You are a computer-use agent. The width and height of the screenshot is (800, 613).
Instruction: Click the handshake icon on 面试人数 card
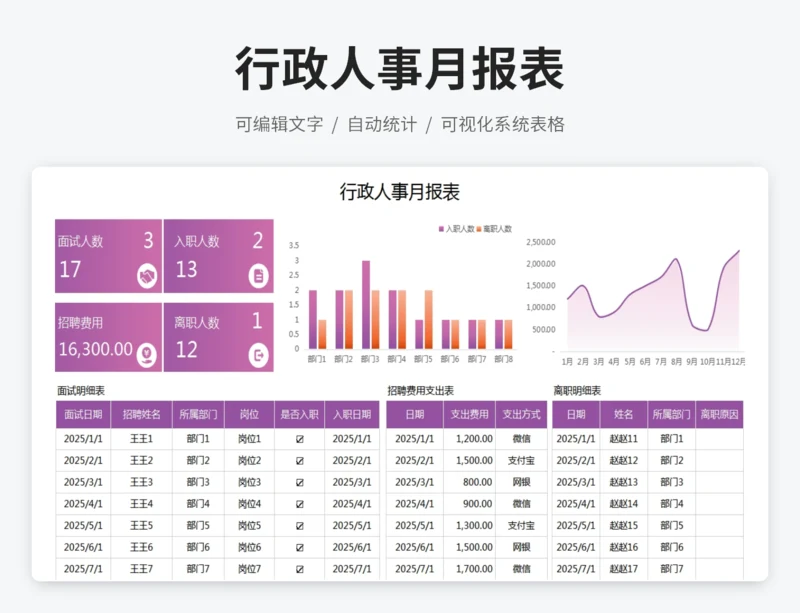point(147,276)
